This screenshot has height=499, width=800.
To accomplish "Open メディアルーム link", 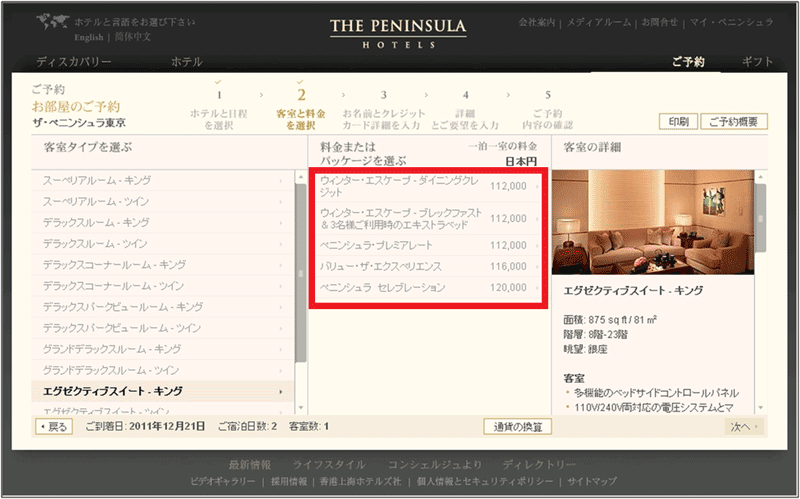I will (598, 22).
